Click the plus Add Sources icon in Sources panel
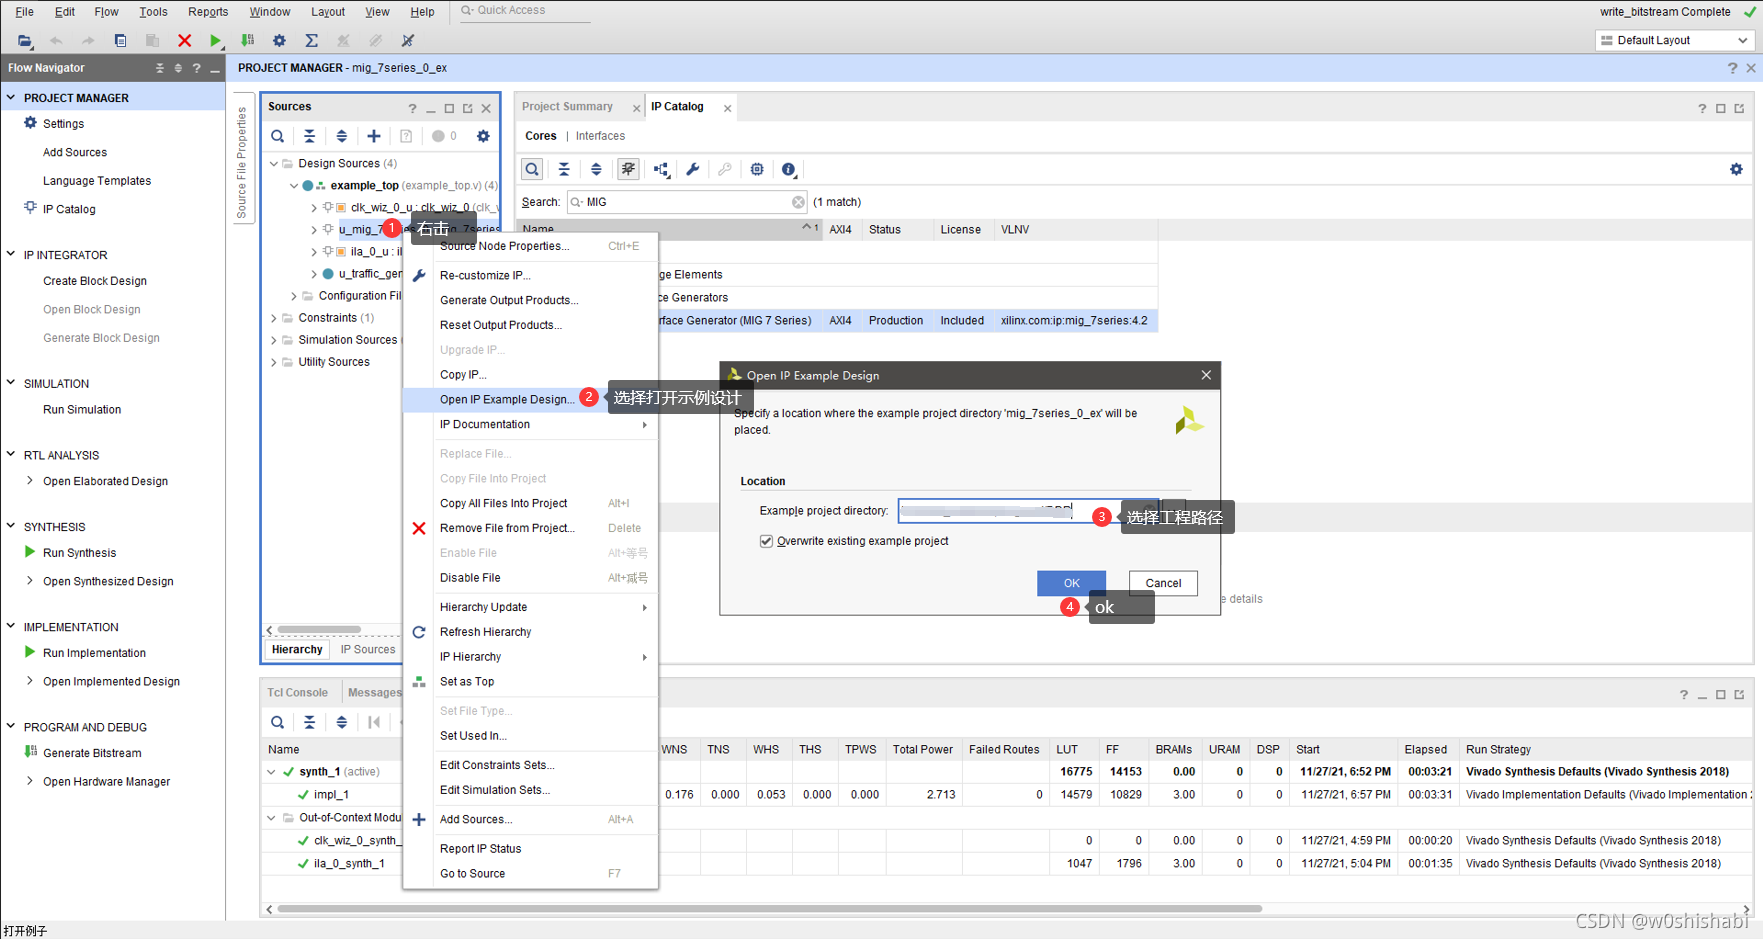Screen dimensions: 1763x939 tap(374, 136)
